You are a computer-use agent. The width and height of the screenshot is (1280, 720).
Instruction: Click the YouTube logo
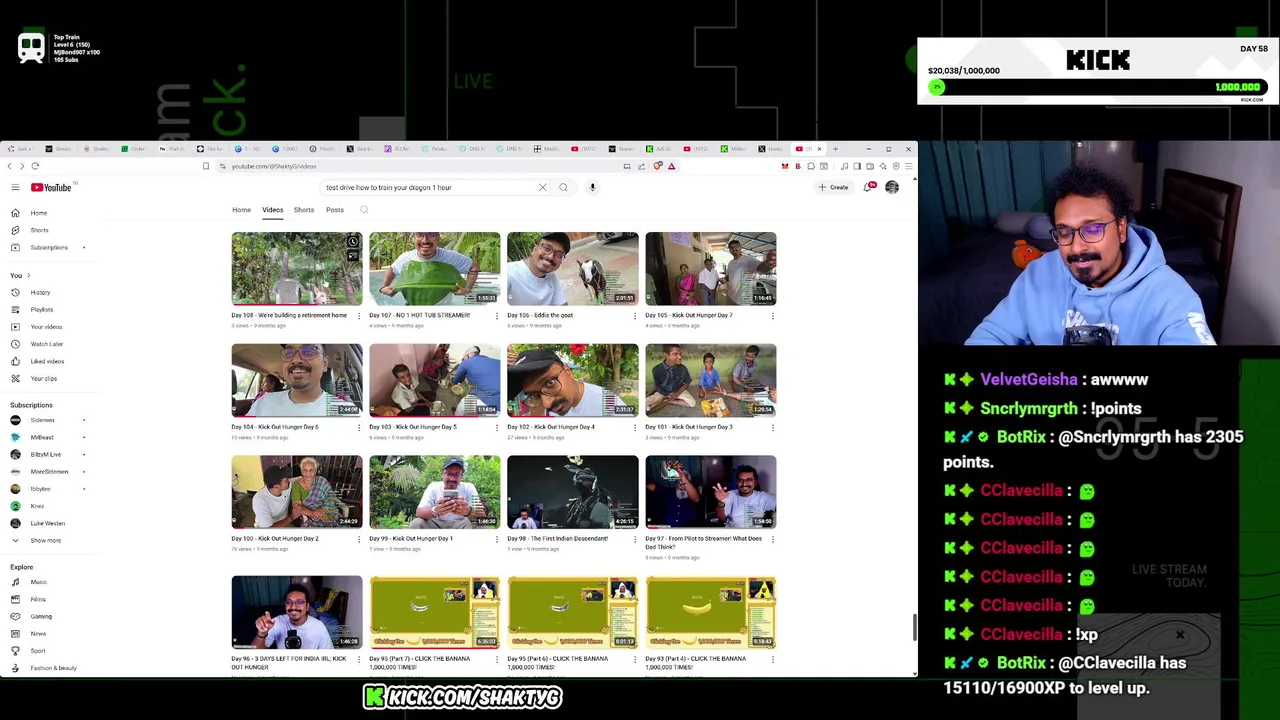tap(51, 188)
